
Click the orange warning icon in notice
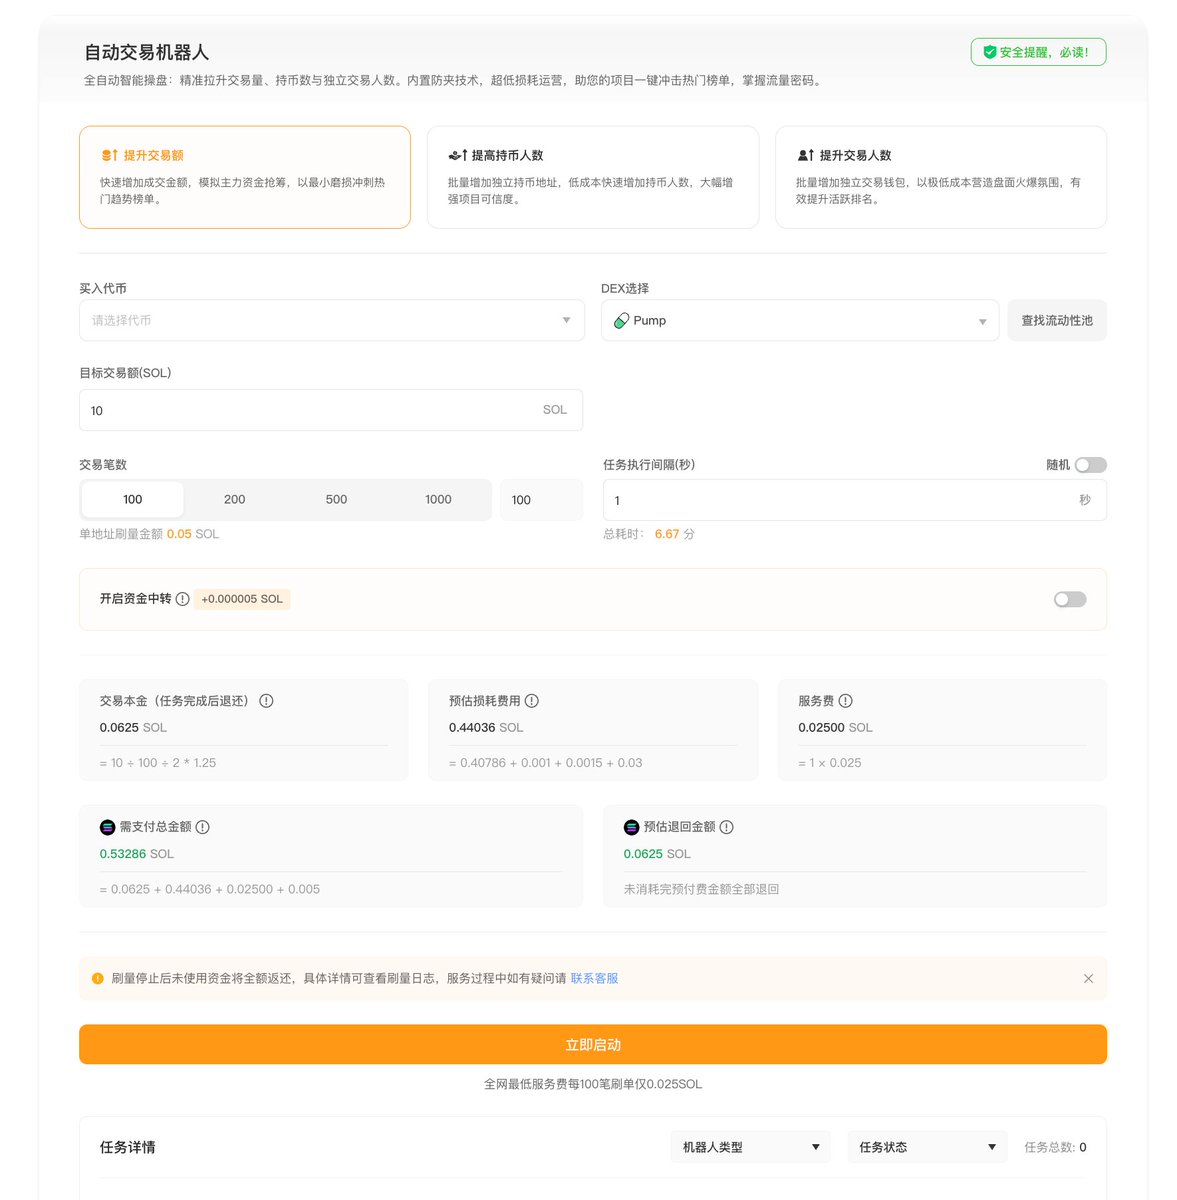point(98,978)
